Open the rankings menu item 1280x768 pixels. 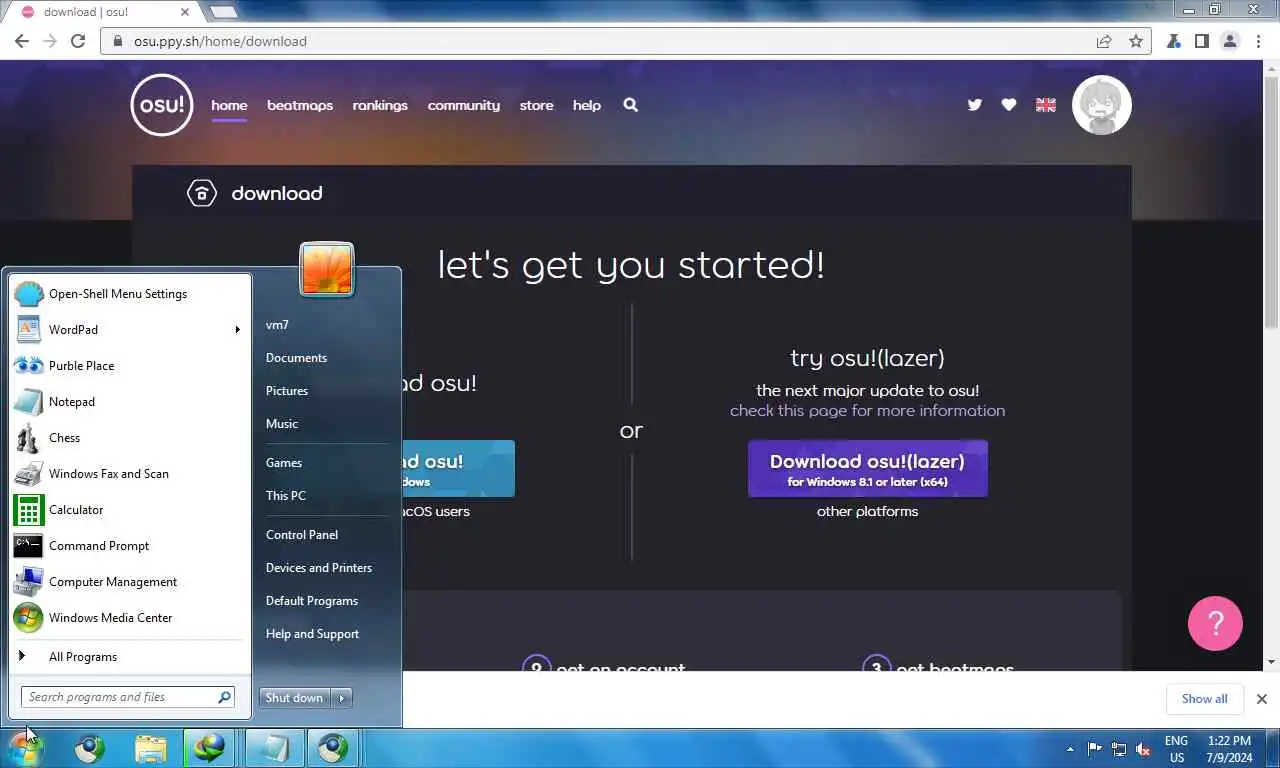click(380, 105)
